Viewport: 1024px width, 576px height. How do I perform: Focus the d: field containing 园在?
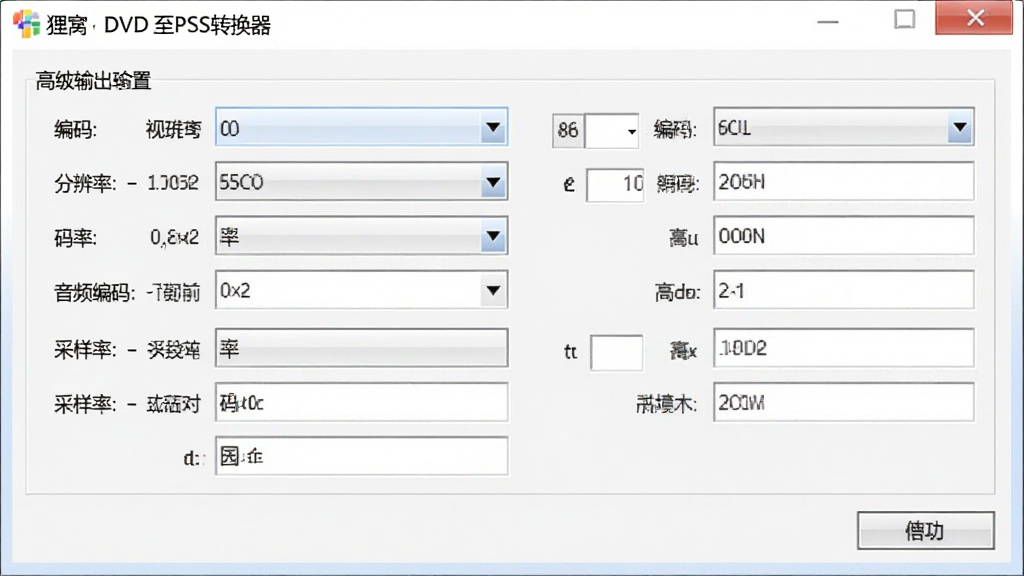click(361, 456)
